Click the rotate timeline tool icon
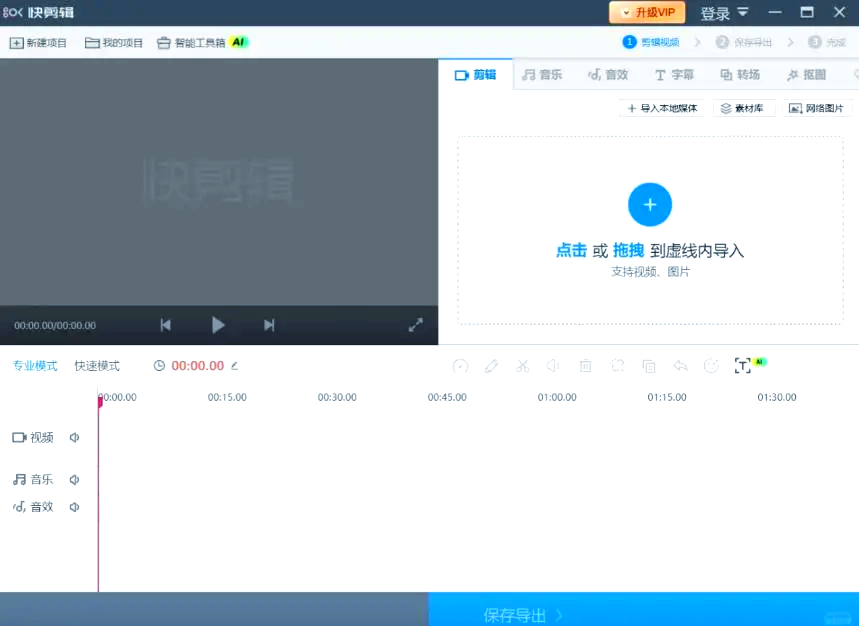 617,366
